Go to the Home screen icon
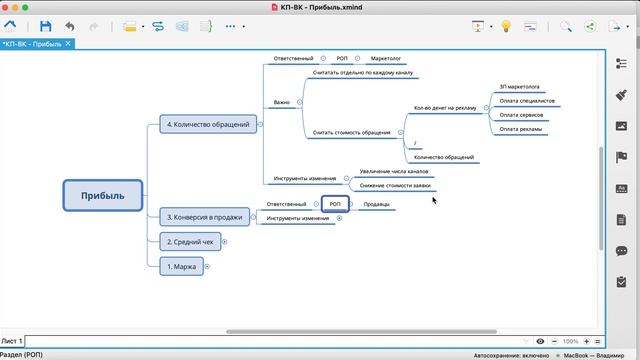The image size is (640, 360). pyautogui.click(x=10, y=26)
